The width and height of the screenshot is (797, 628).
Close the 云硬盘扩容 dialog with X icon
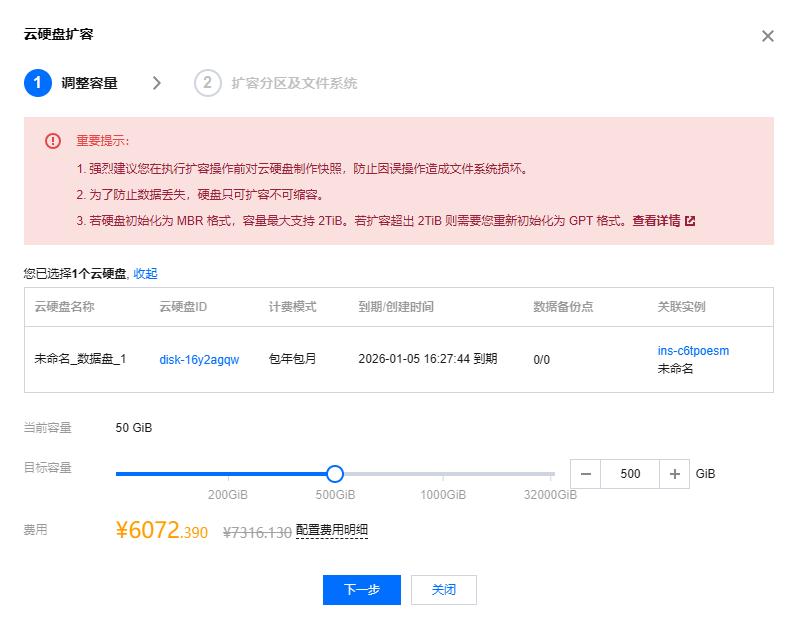767,36
